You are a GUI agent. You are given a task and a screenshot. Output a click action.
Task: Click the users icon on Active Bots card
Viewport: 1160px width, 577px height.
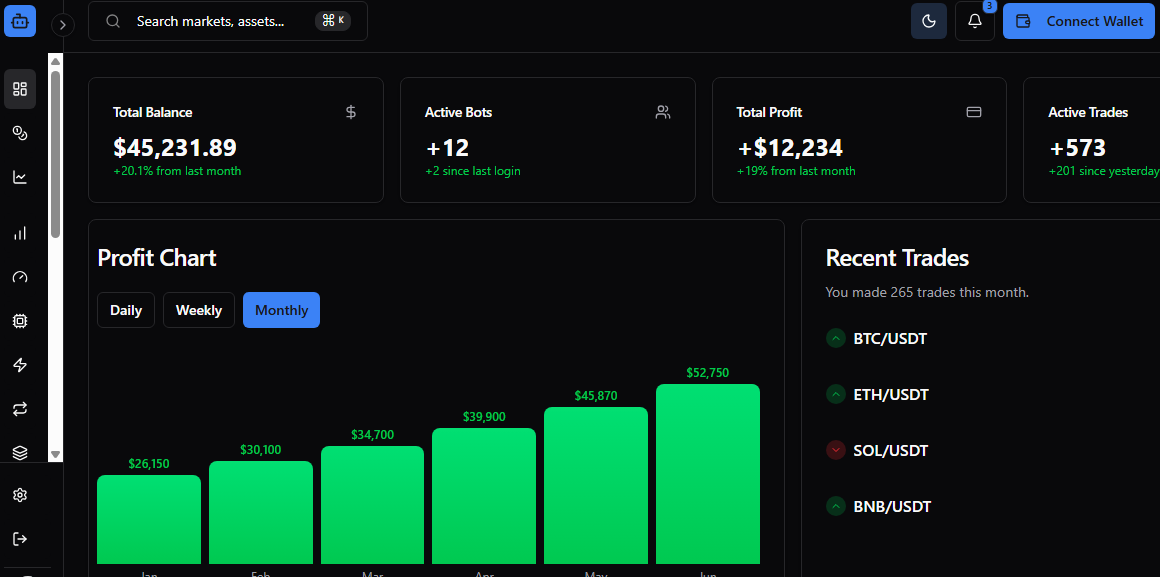[663, 112]
